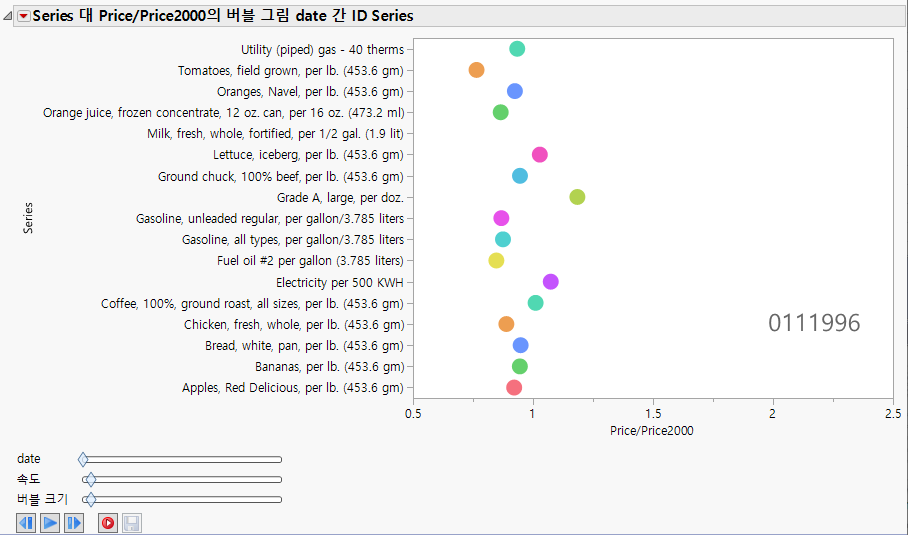
Task: Select the Grade A, large eggs bubble
Action: click(x=577, y=197)
